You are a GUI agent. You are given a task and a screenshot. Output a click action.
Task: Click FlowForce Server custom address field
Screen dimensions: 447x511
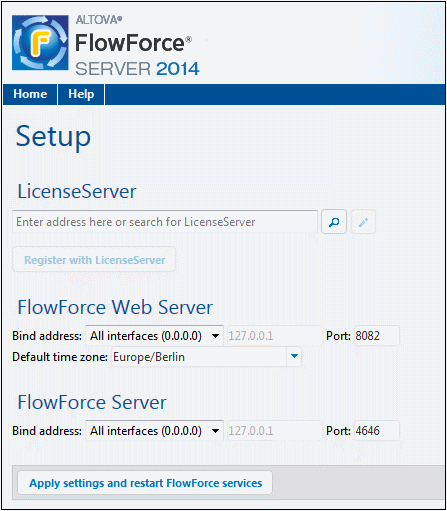(274, 431)
